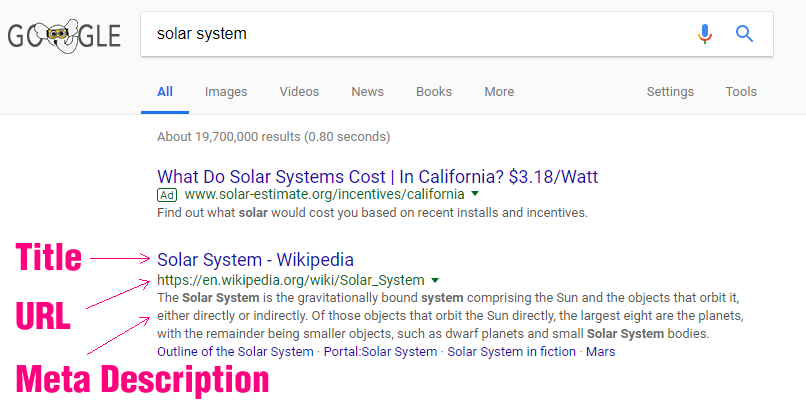The width and height of the screenshot is (806, 404).
Task: Expand the More search categories menu
Action: coord(499,91)
